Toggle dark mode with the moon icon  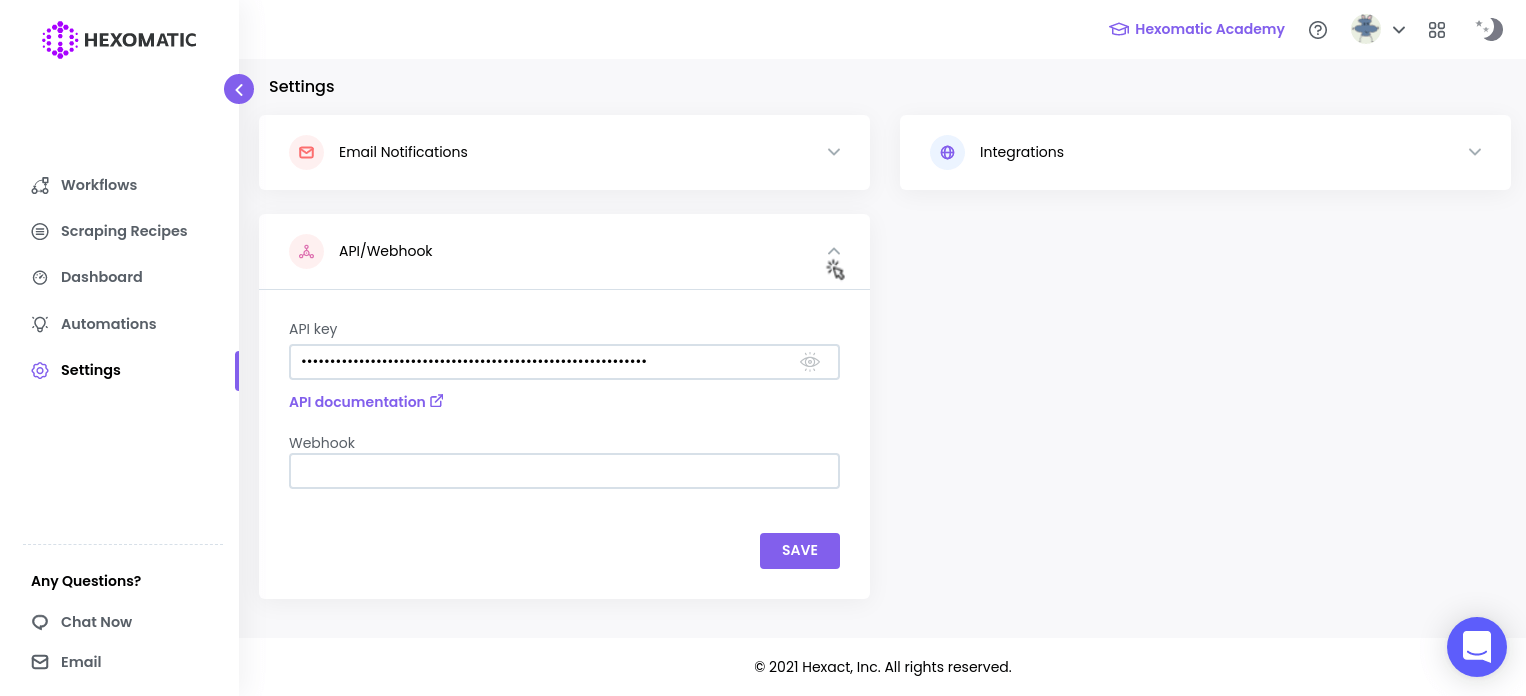[x=1489, y=30]
